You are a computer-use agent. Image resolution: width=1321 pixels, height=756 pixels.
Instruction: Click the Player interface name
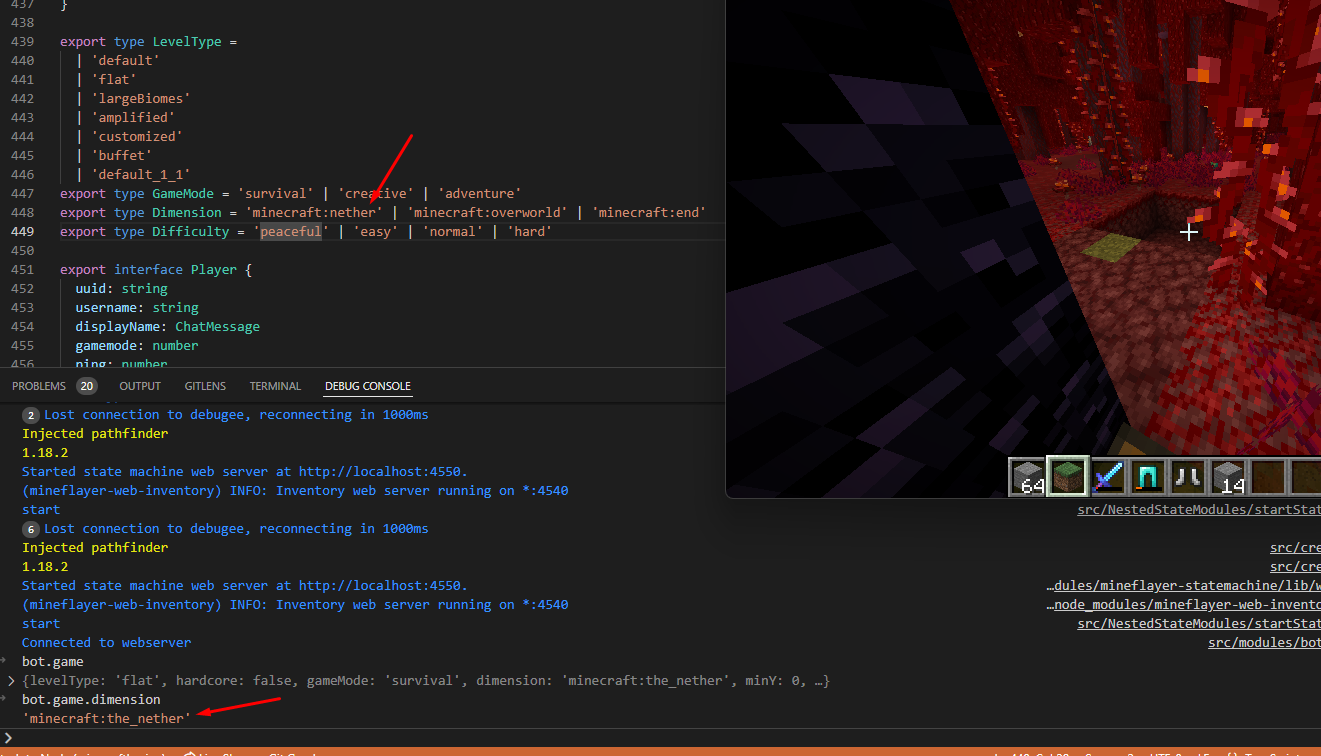[213, 270]
